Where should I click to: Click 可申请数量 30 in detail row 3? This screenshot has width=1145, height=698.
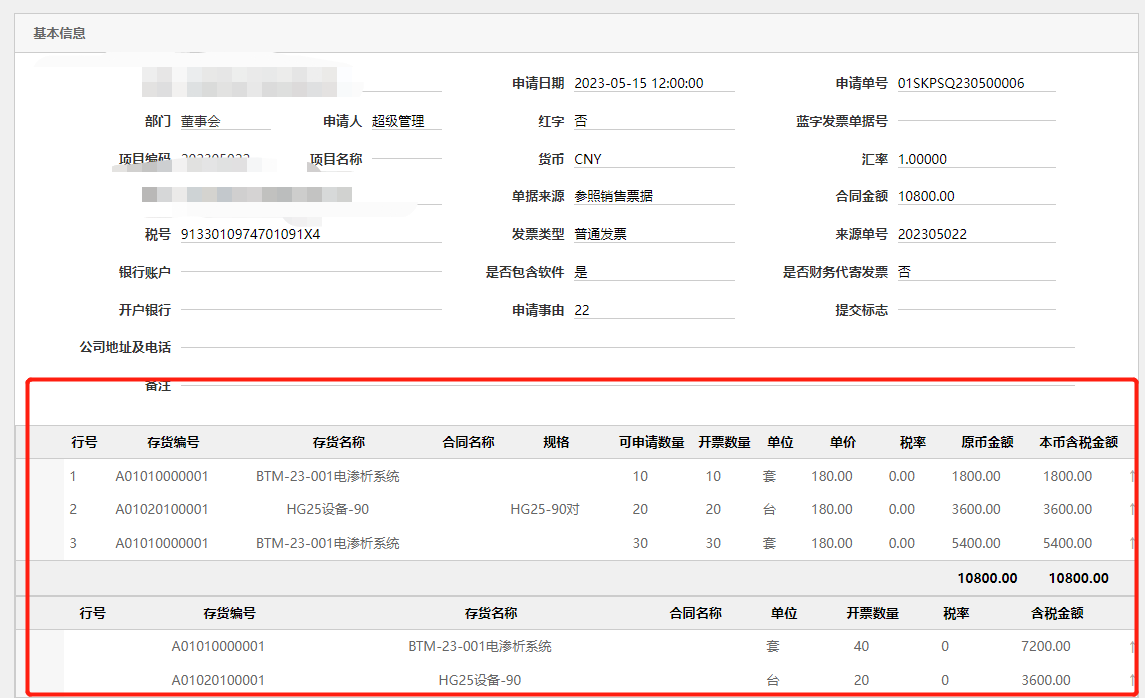(640, 543)
